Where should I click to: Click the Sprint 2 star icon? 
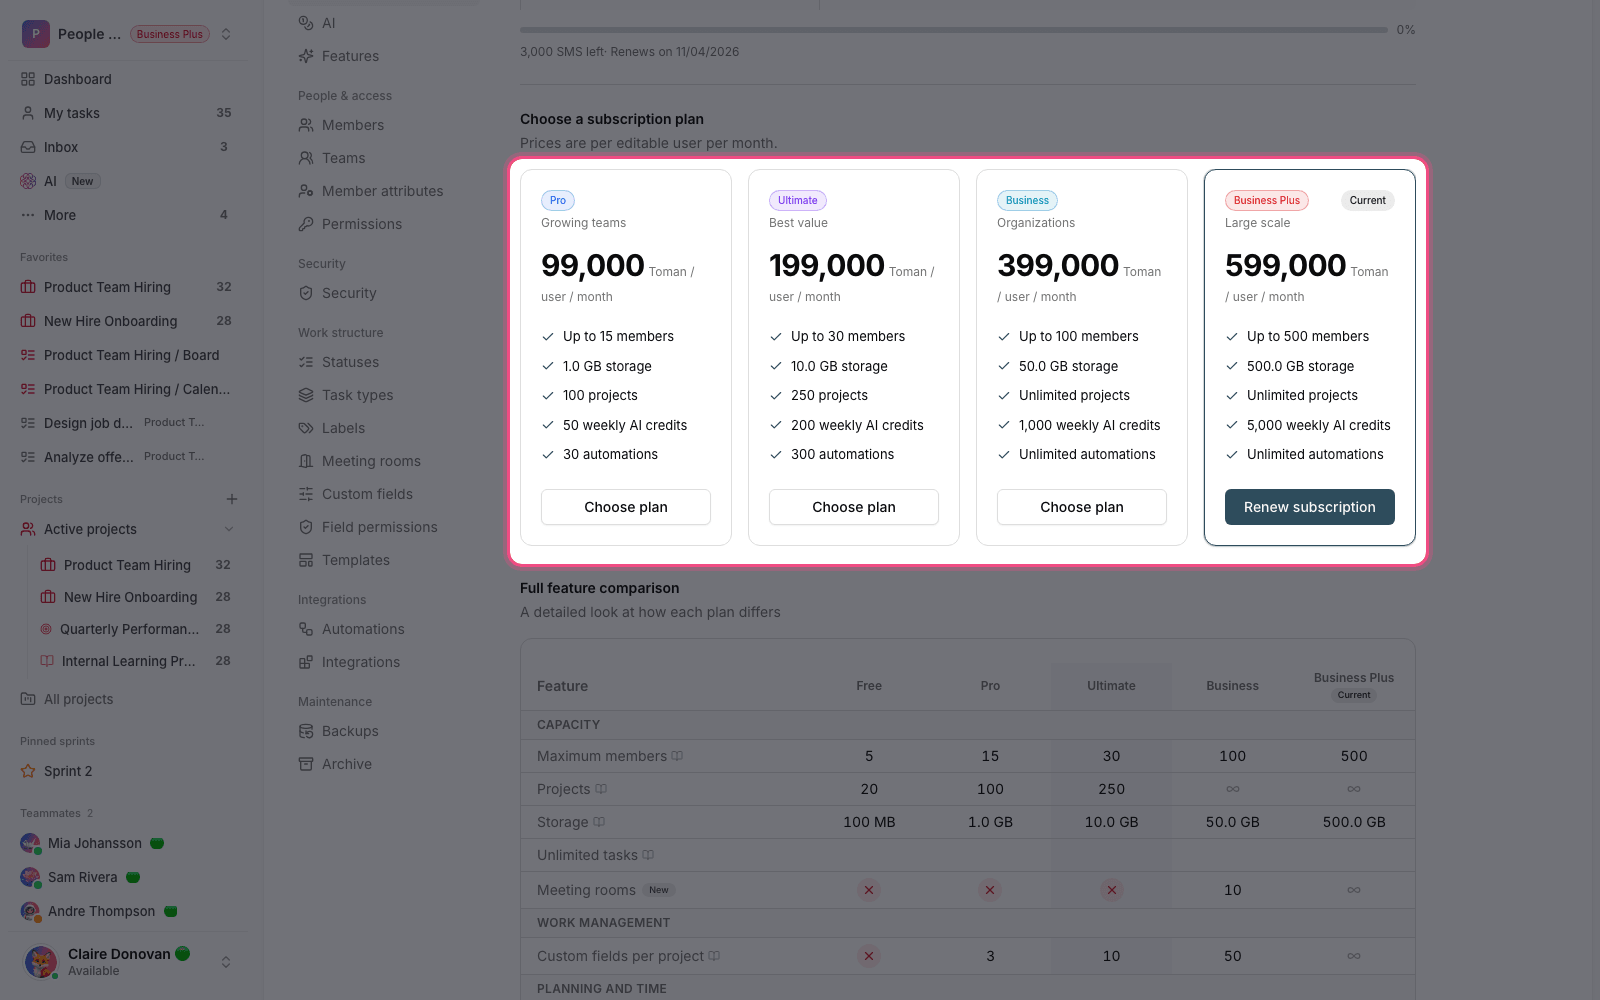(28, 771)
